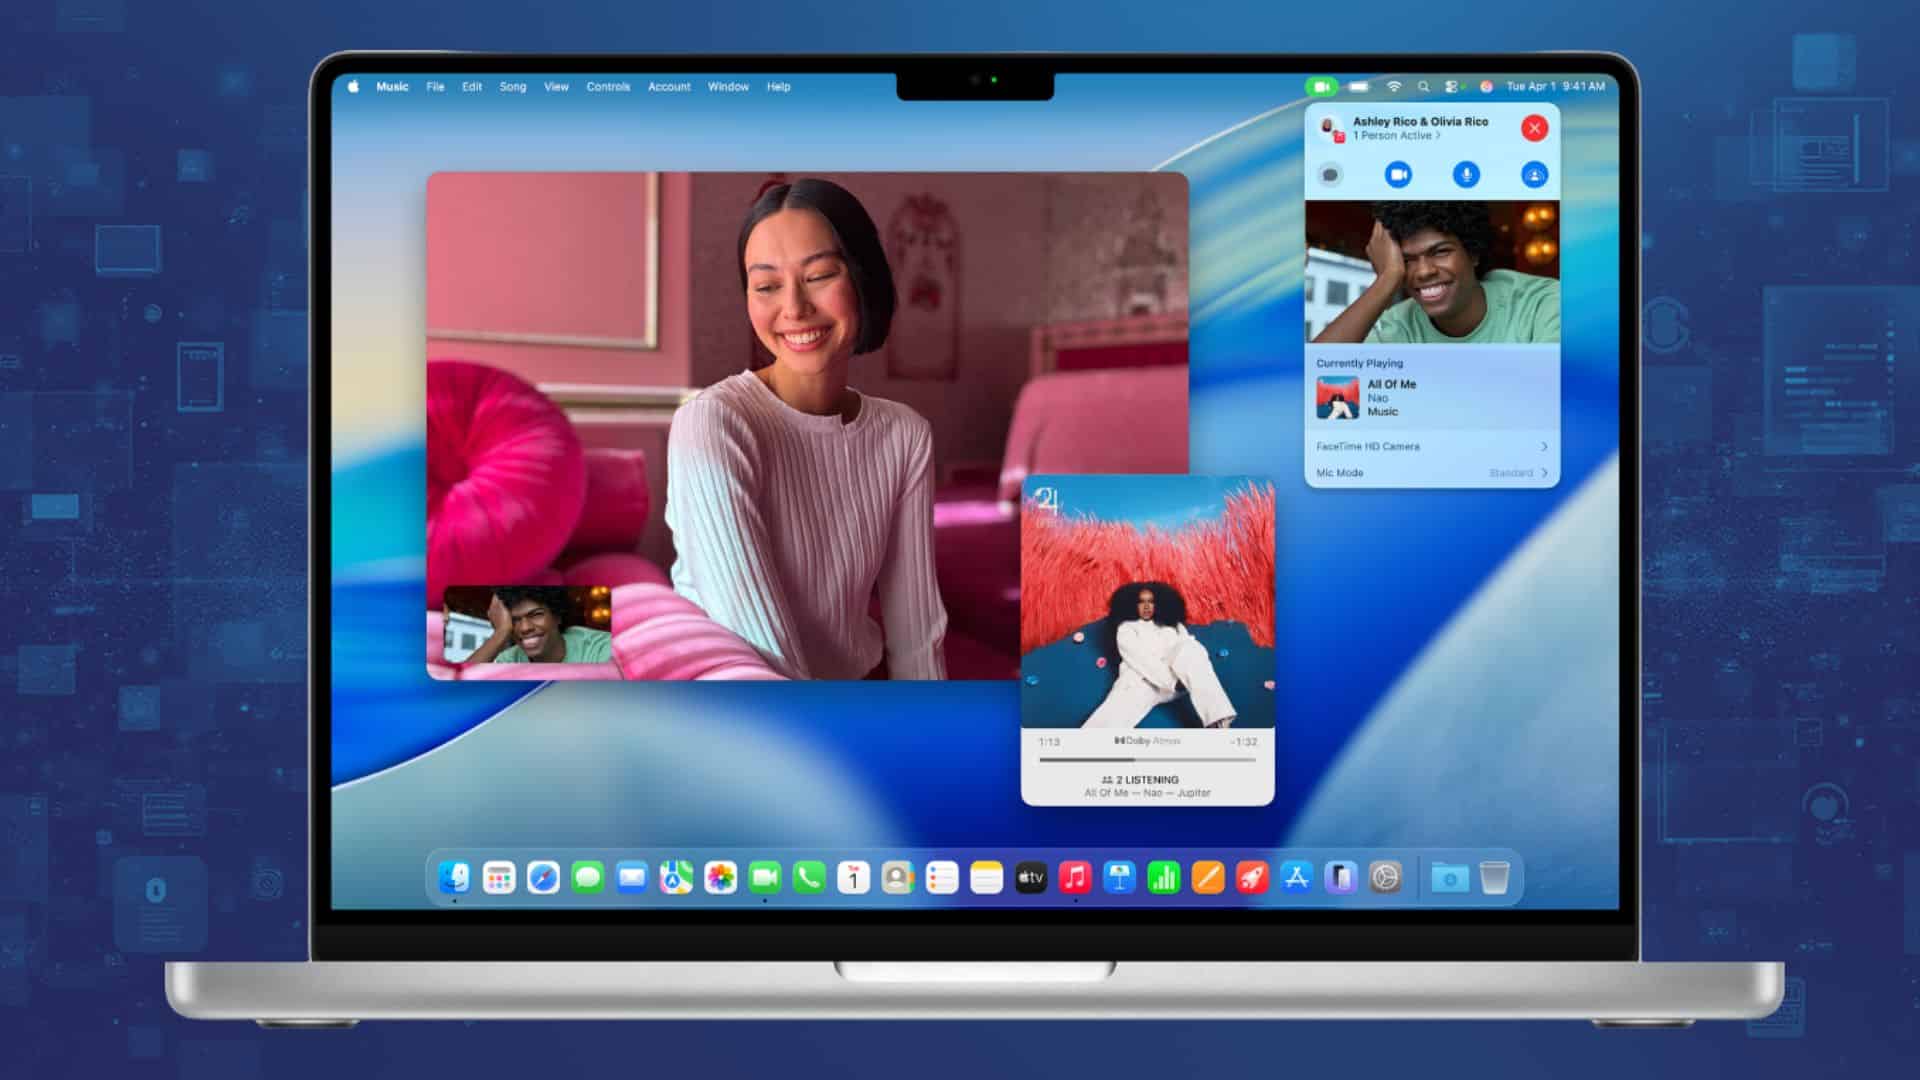This screenshot has width=1920, height=1080.
Task: Toggle the camera in the FaceTime controls
Action: pos(1399,174)
